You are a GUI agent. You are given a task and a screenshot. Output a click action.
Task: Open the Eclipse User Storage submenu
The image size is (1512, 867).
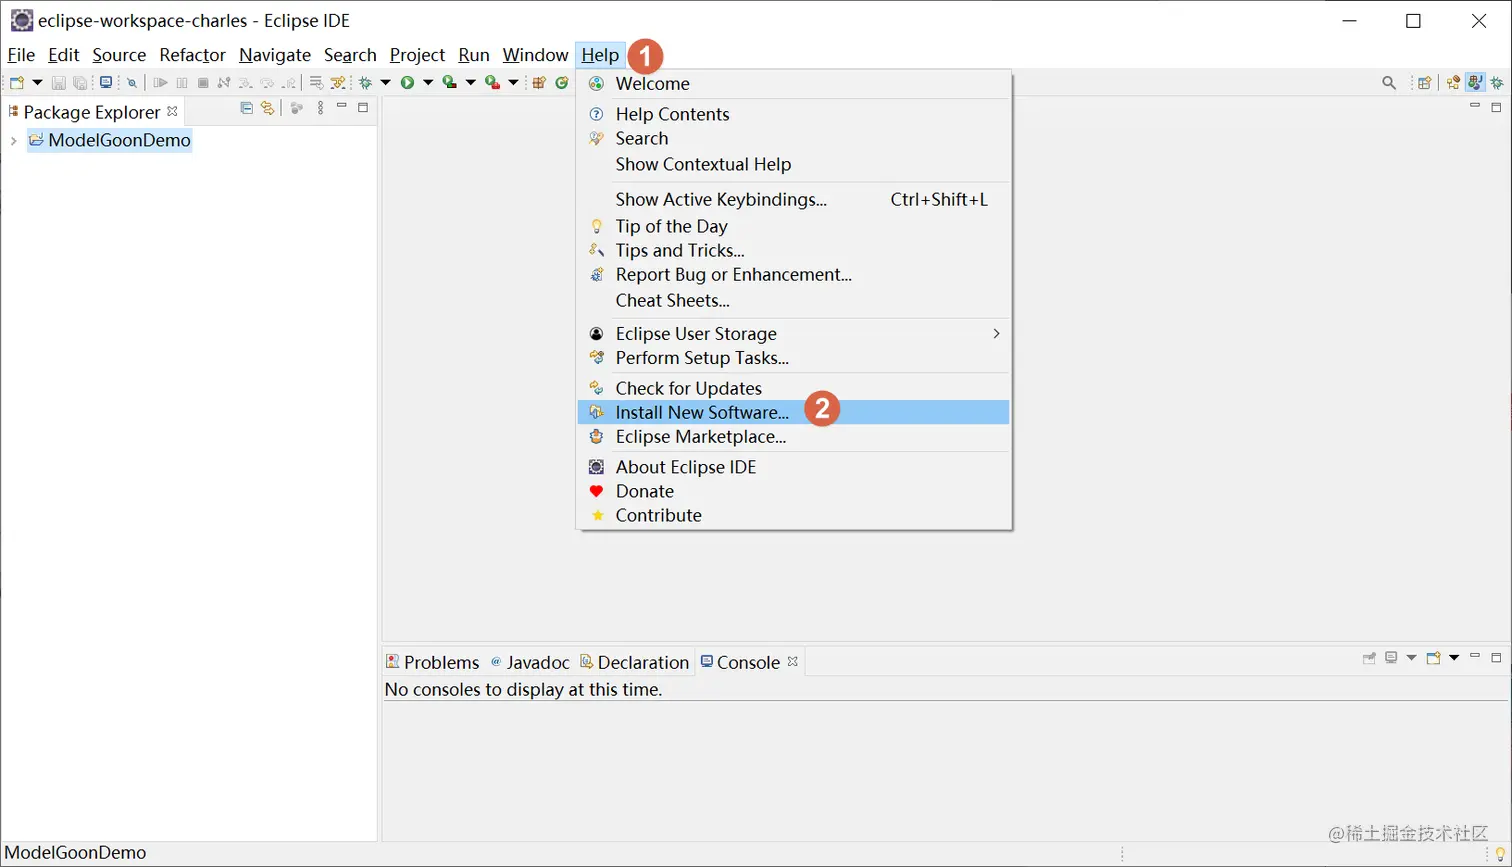point(793,333)
